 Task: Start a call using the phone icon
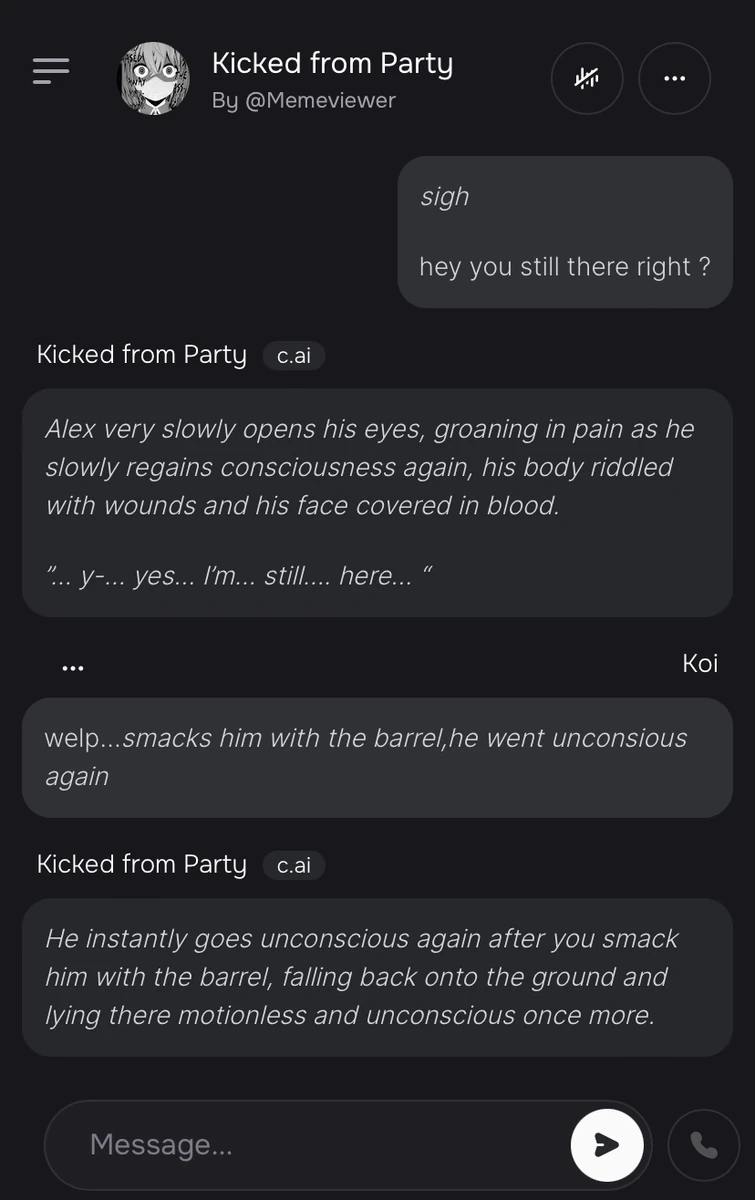[x=704, y=1144]
